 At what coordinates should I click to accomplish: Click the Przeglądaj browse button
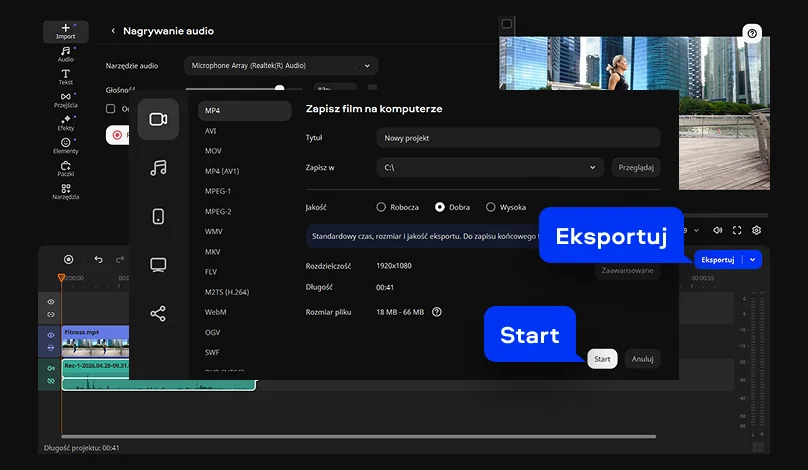tap(636, 167)
